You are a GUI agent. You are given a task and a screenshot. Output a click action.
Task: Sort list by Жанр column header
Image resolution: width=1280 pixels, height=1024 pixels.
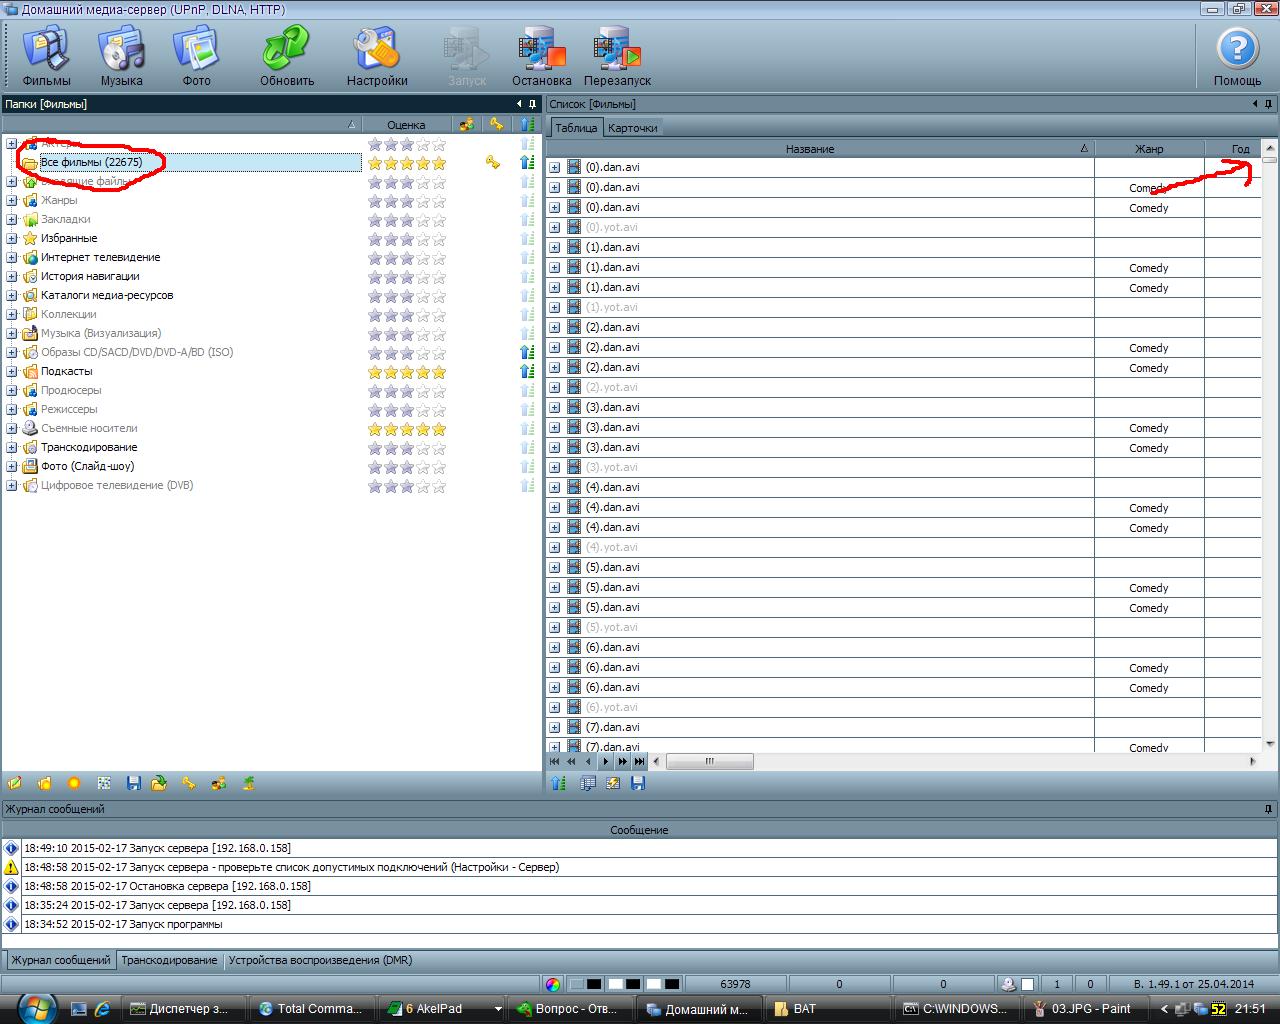tap(1149, 149)
